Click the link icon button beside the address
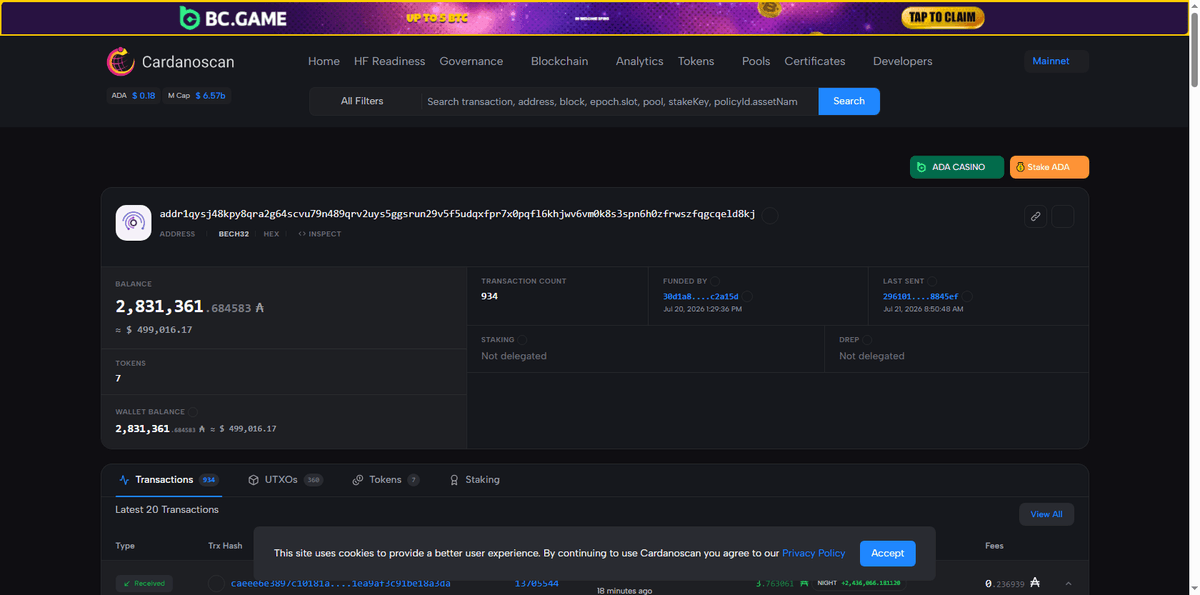 [x=1035, y=216]
